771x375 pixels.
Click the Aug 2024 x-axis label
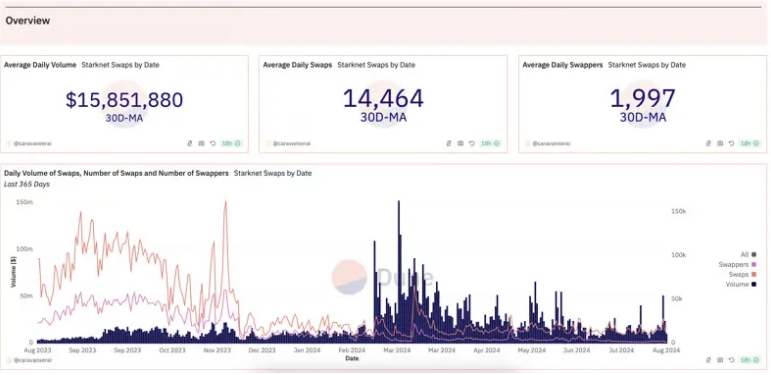point(666,350)
